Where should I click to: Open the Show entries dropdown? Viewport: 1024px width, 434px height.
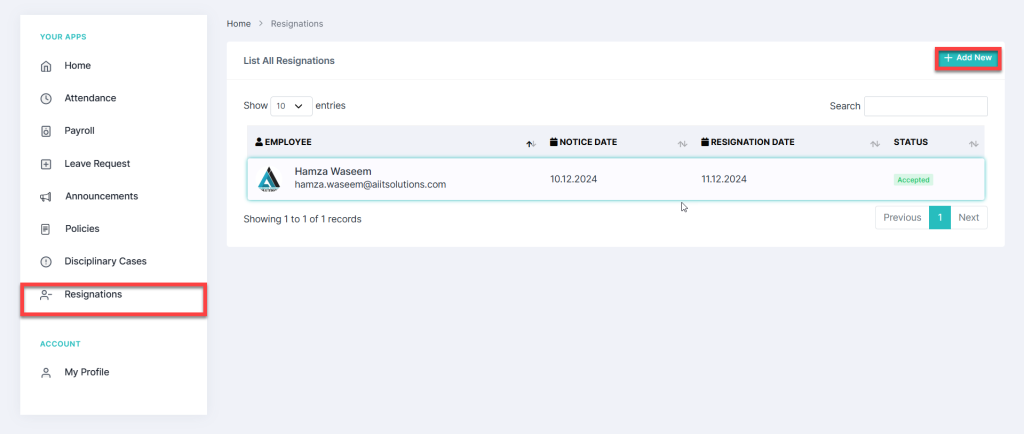[x=291, y=106]
